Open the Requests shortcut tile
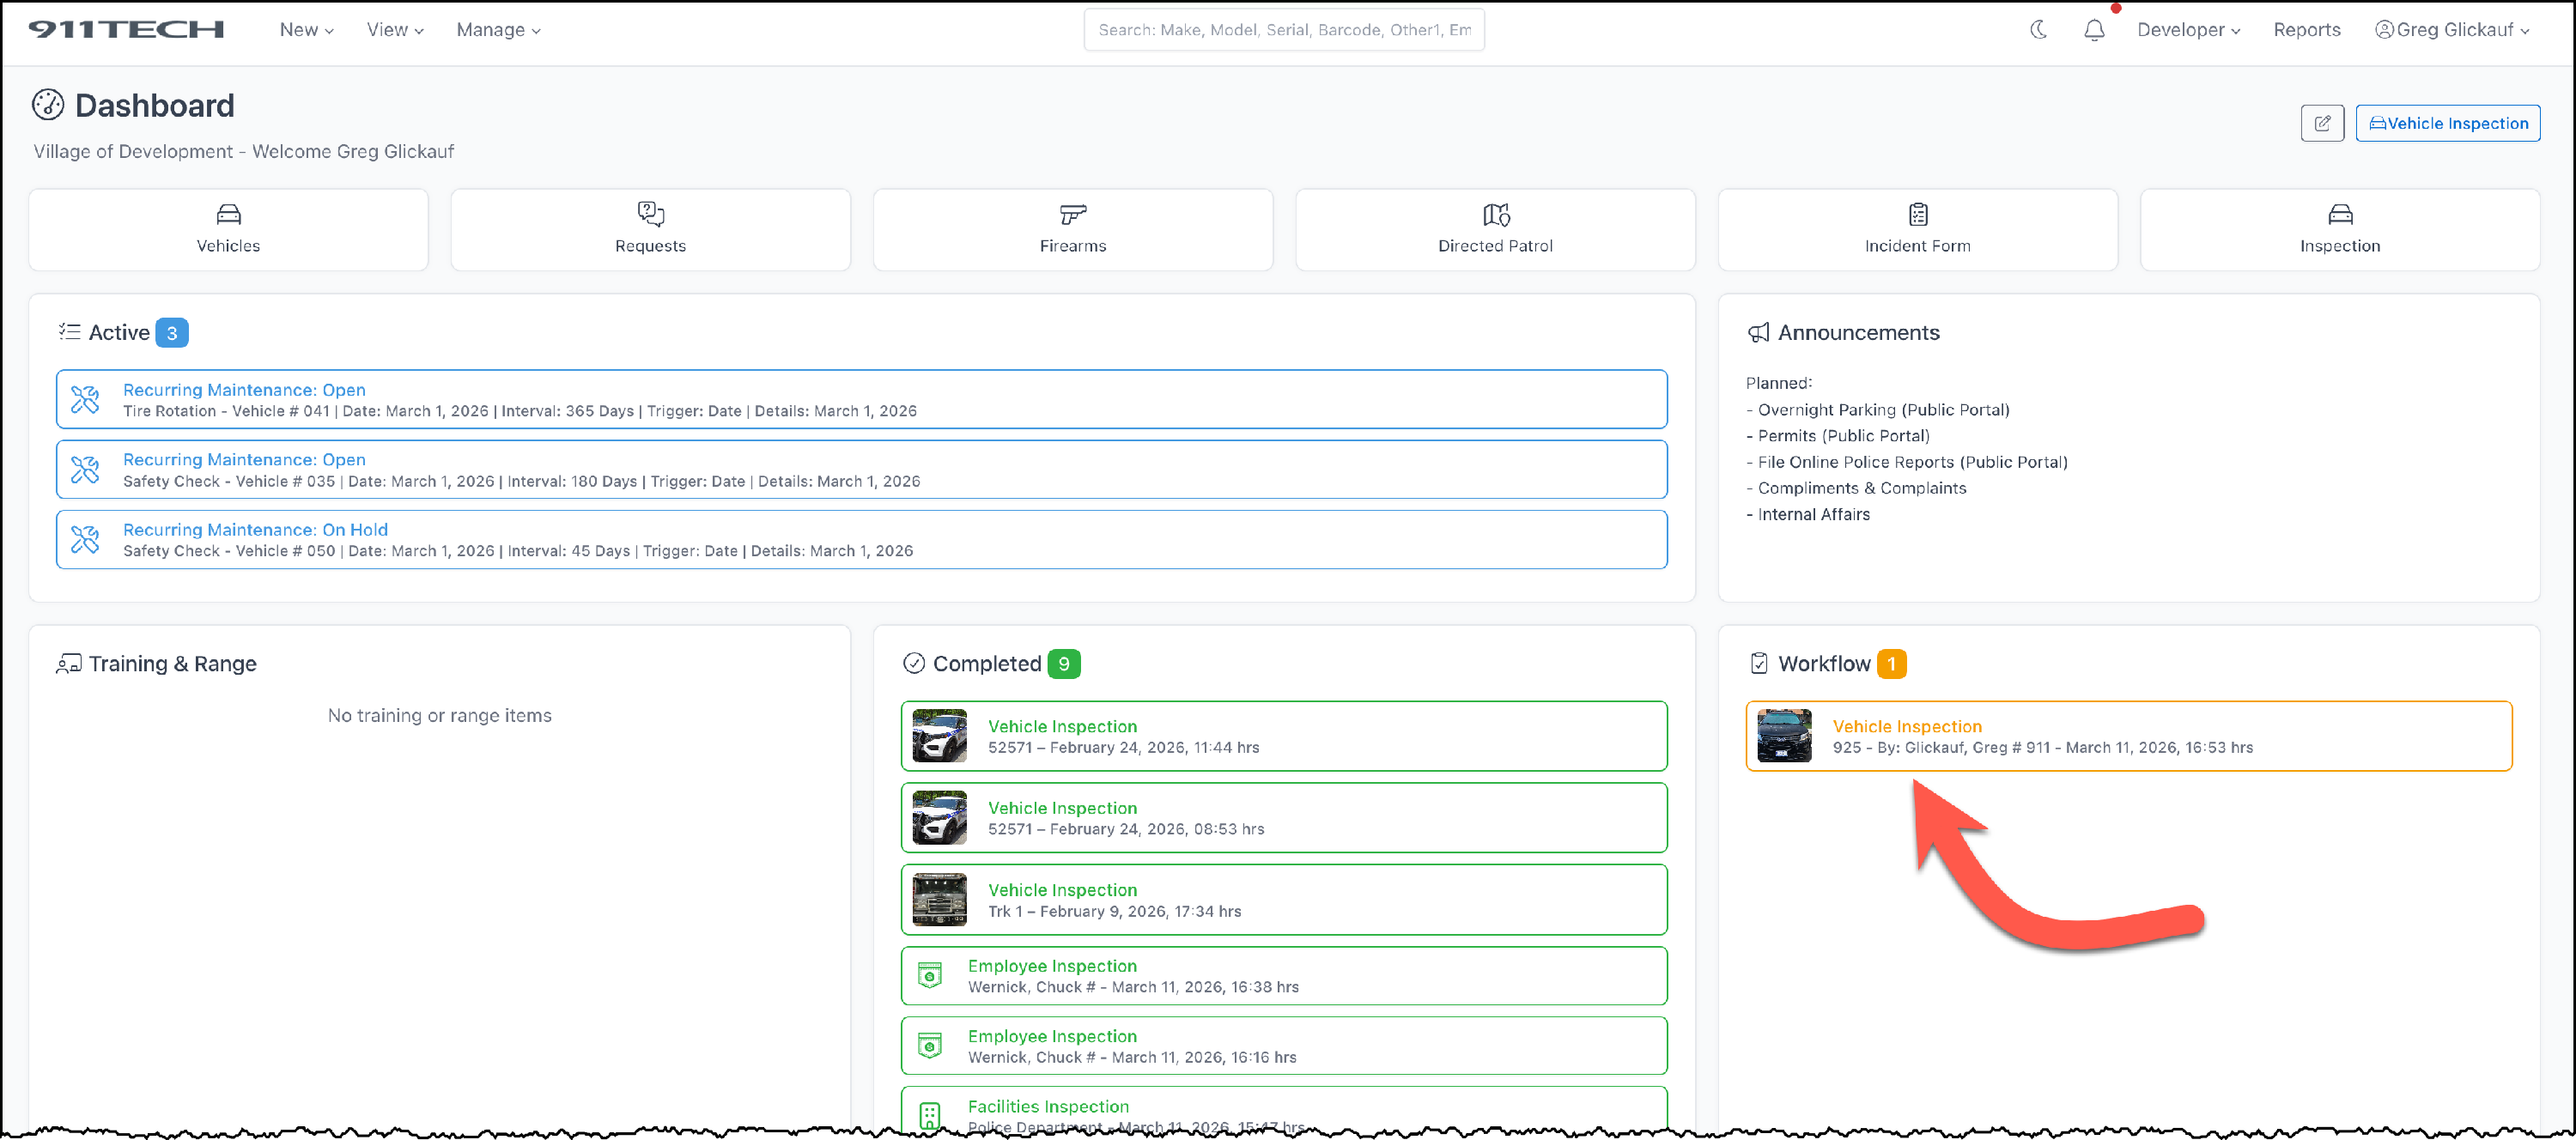 pyautogui.click(x=650, y=229)
